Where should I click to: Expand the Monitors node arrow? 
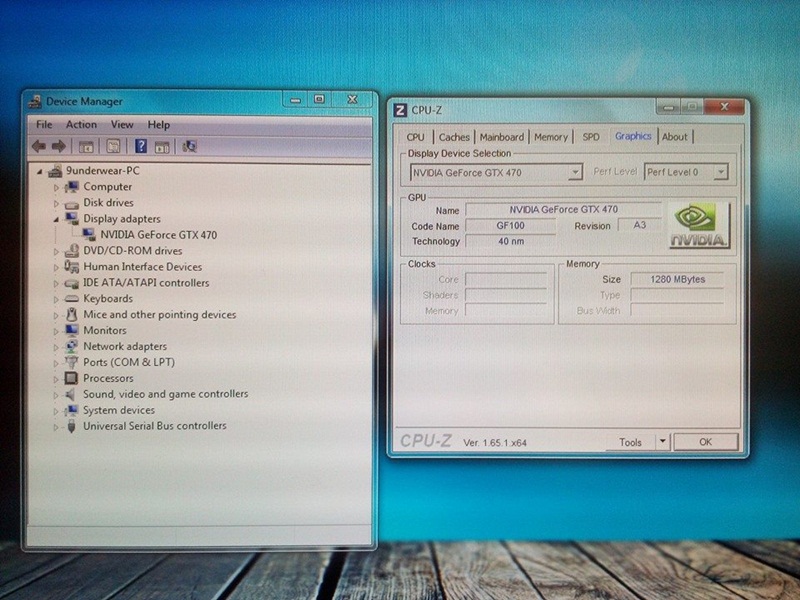pyautogui.click(x=56, y=331)
